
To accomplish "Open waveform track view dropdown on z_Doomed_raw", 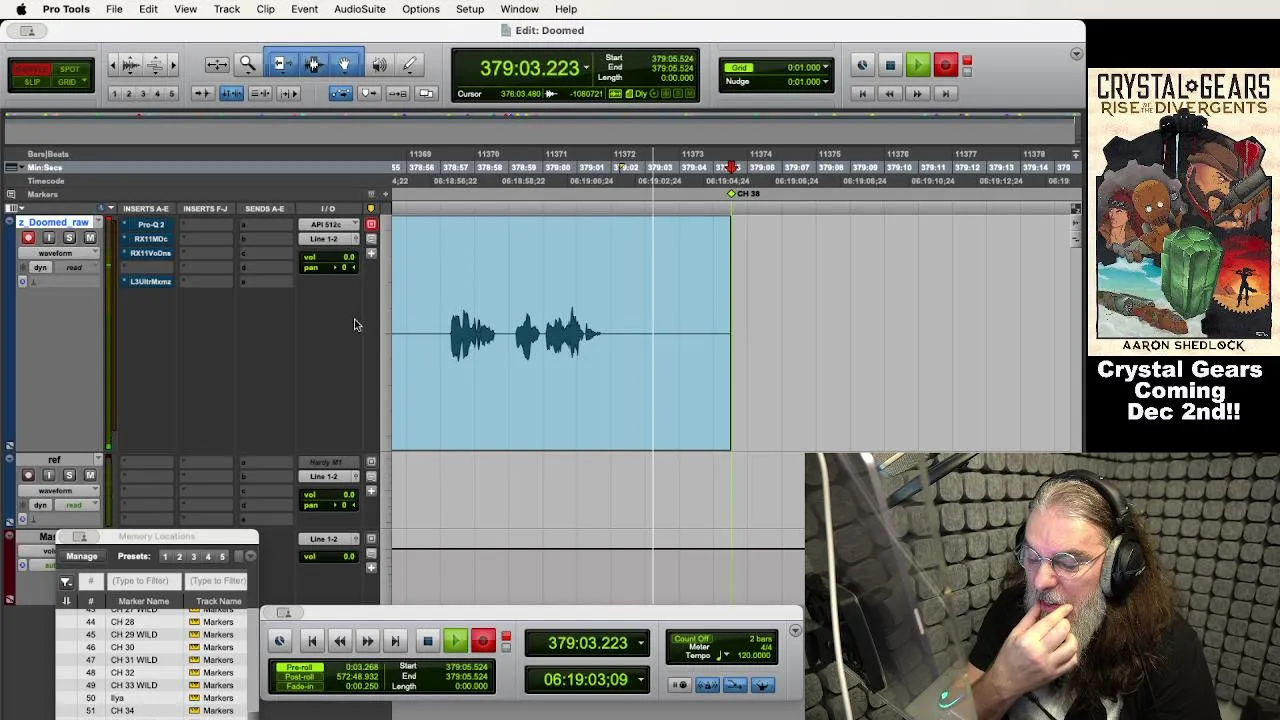I will point(60,253).
